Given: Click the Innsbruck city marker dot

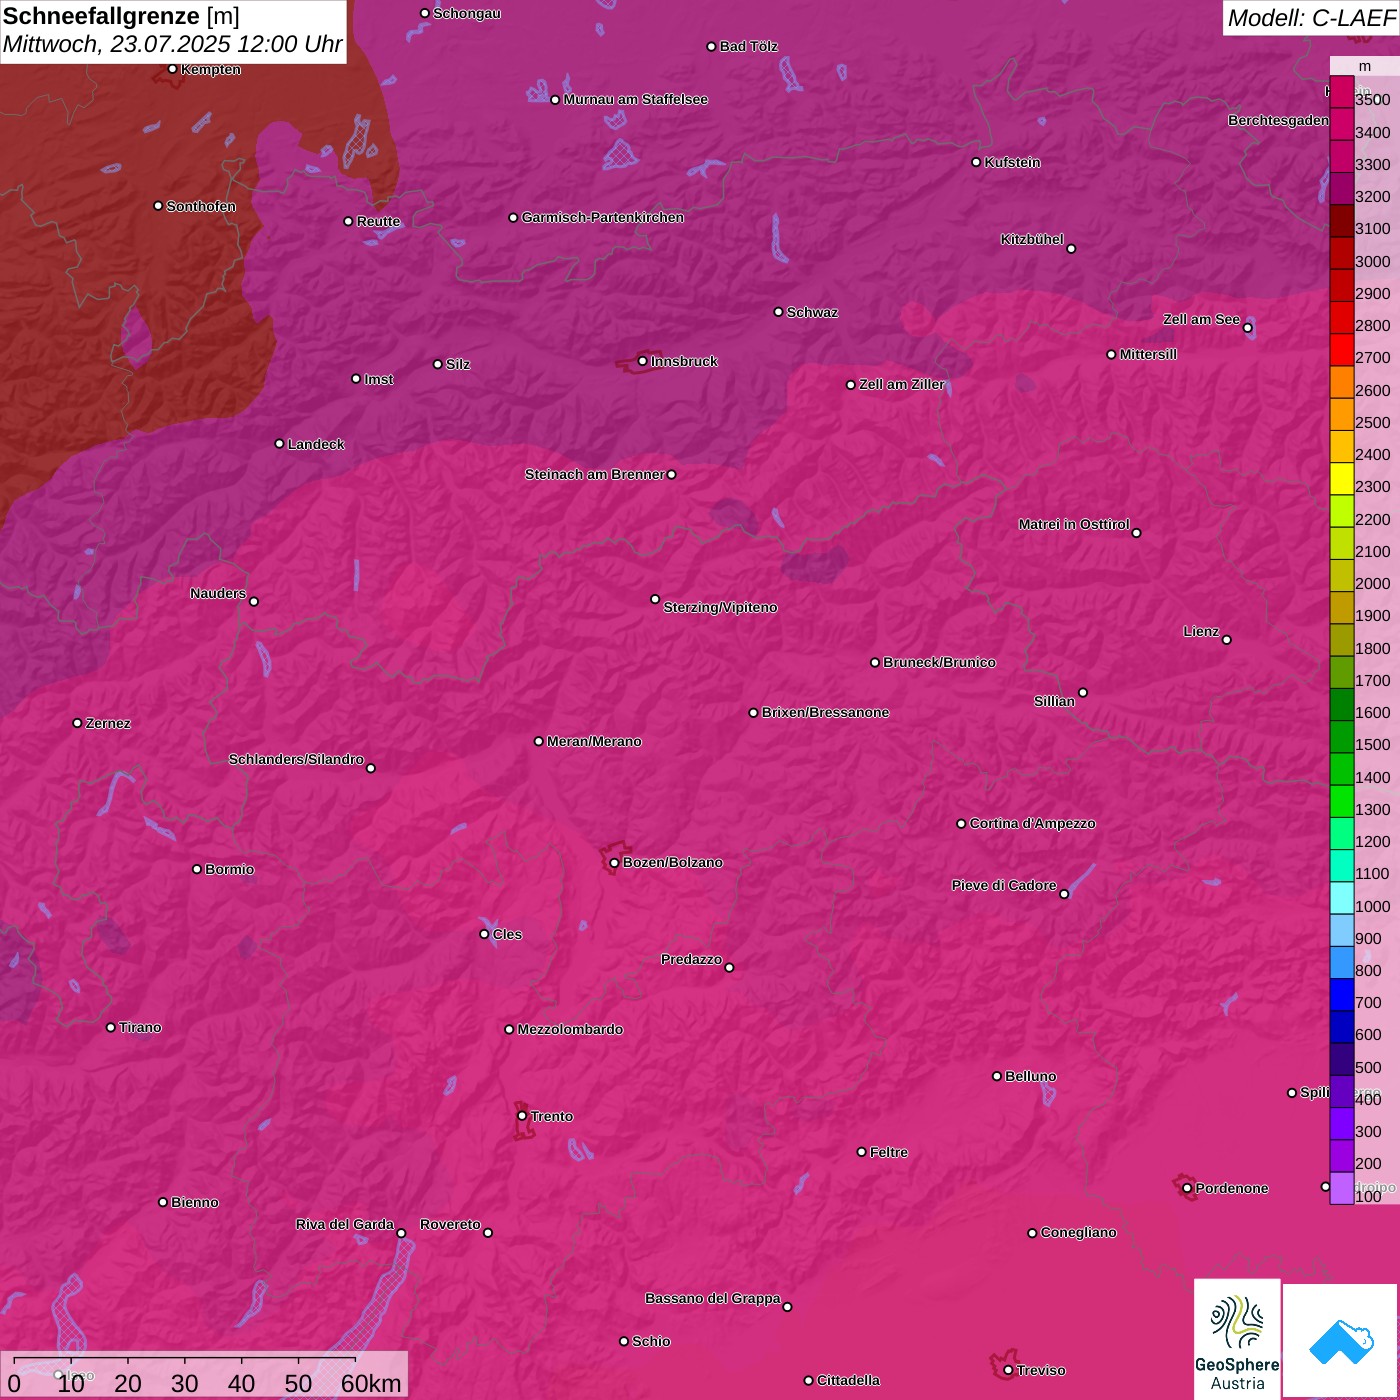Looking at the screenshot, I should click(642, 361).
